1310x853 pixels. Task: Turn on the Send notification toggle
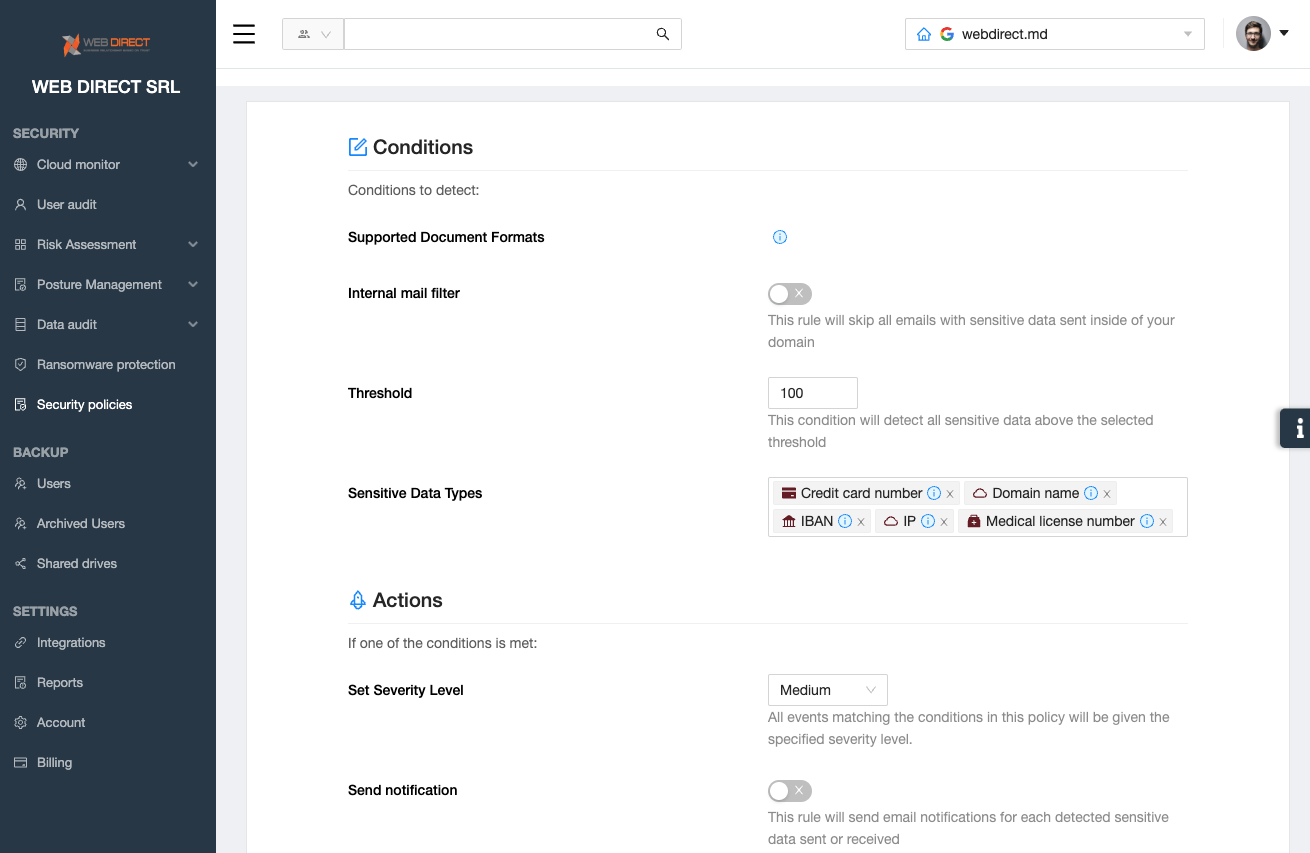click(789, 791)
